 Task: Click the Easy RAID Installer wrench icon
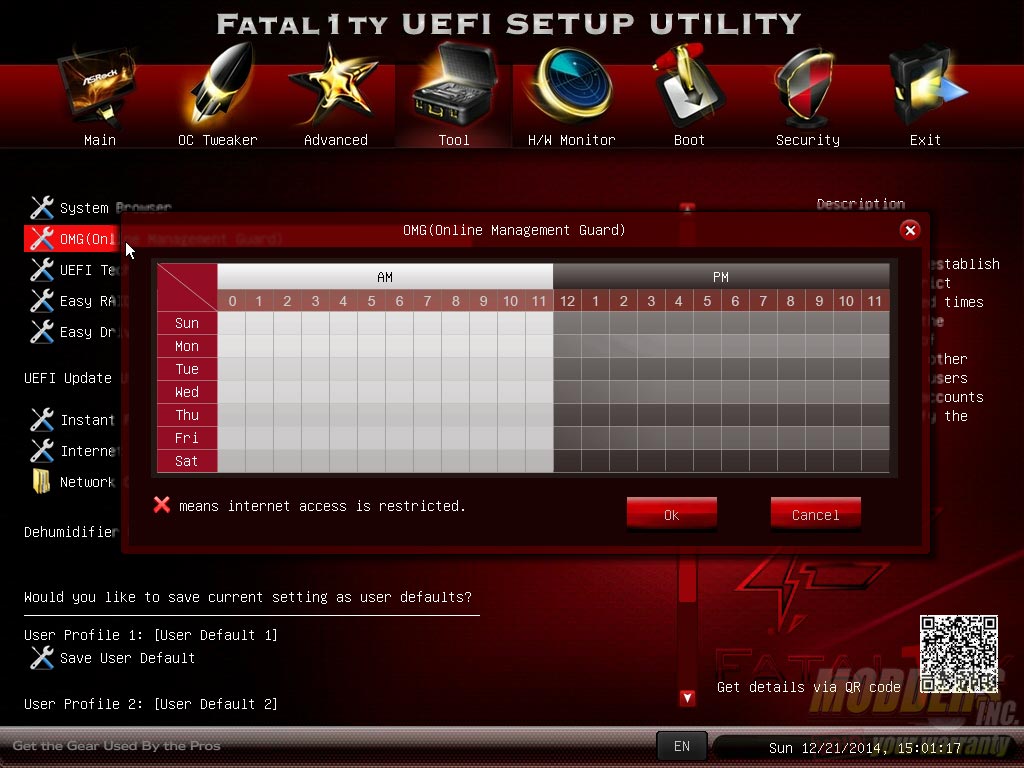tap(42, 300)
